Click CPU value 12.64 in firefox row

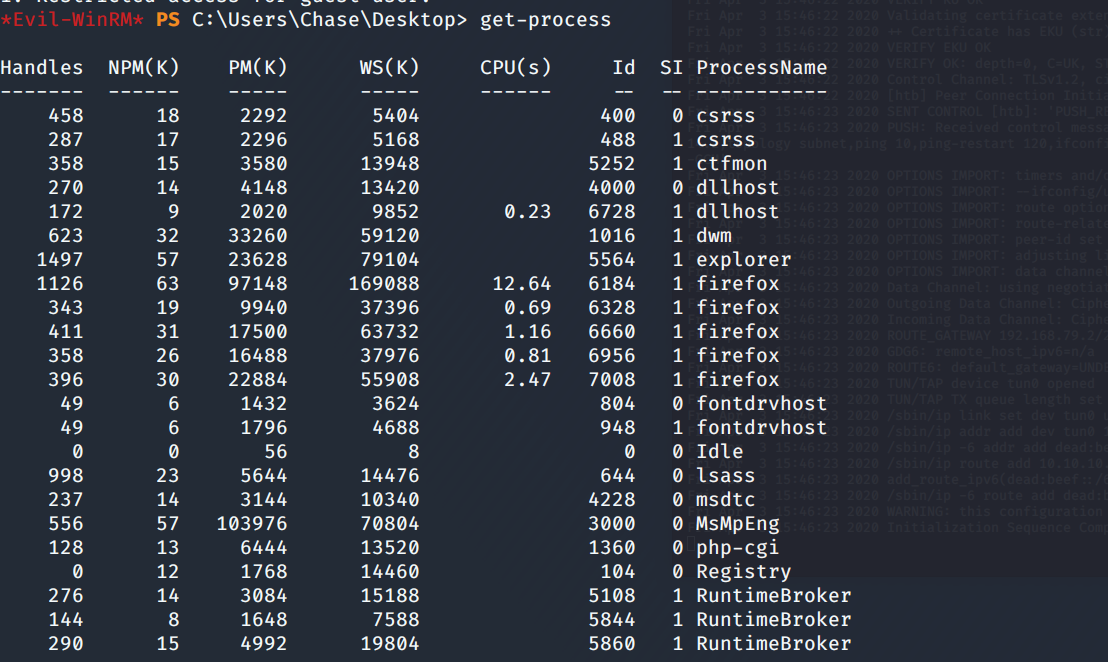tap(522, 284)
